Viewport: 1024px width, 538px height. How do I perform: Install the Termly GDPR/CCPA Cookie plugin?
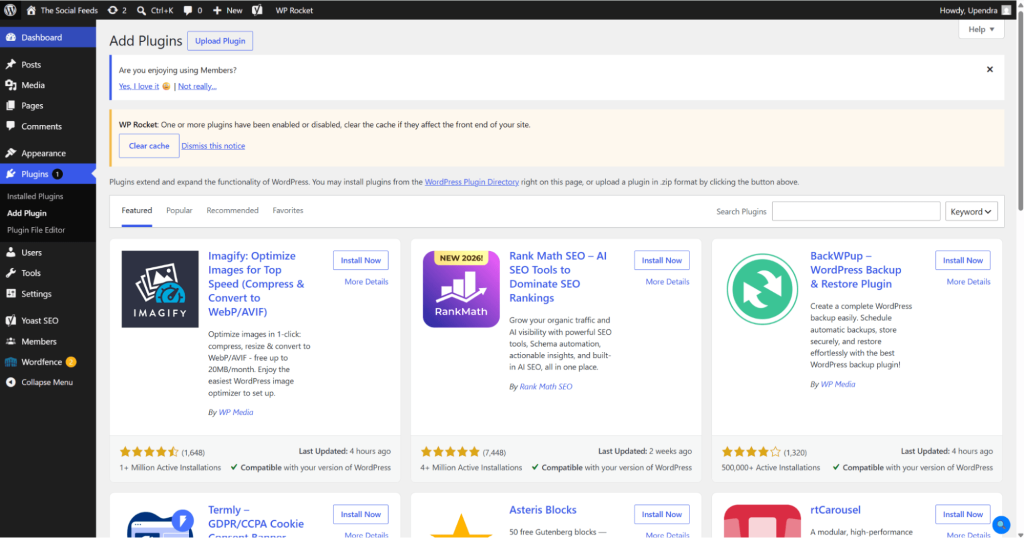point(360,514)
